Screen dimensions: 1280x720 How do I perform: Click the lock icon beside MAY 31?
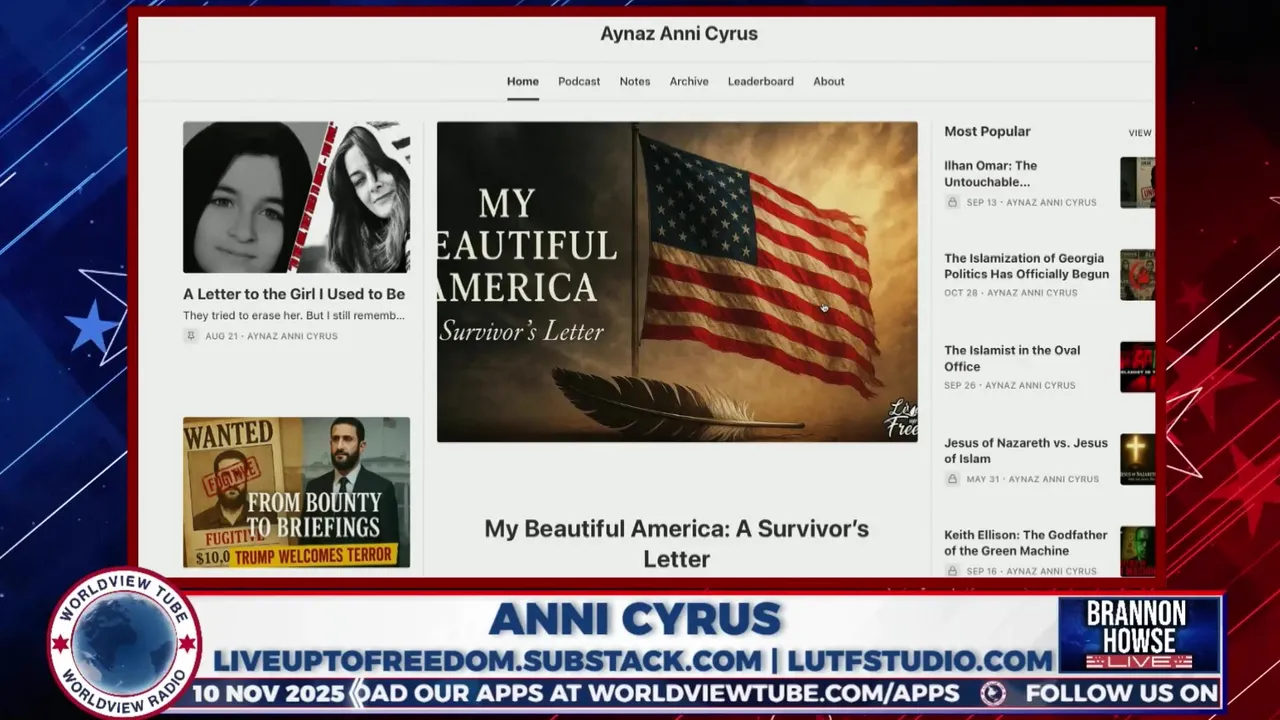point(953,479)
